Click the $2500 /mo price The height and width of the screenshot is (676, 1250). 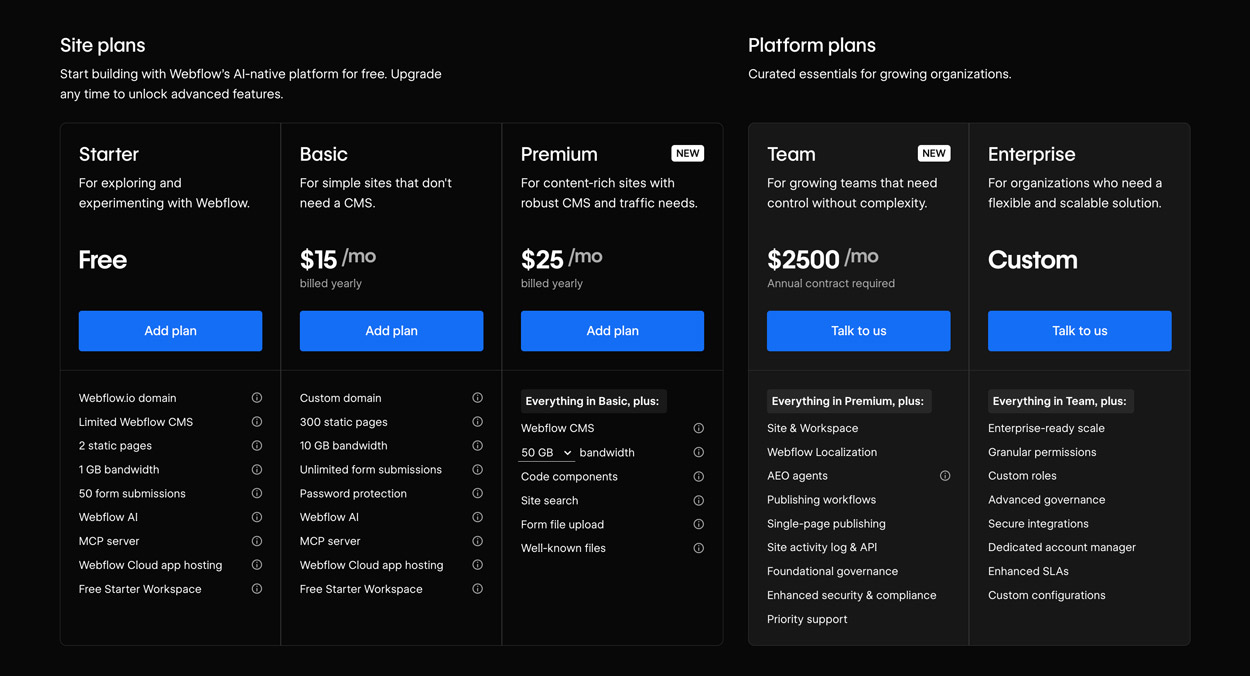[823, 258]
